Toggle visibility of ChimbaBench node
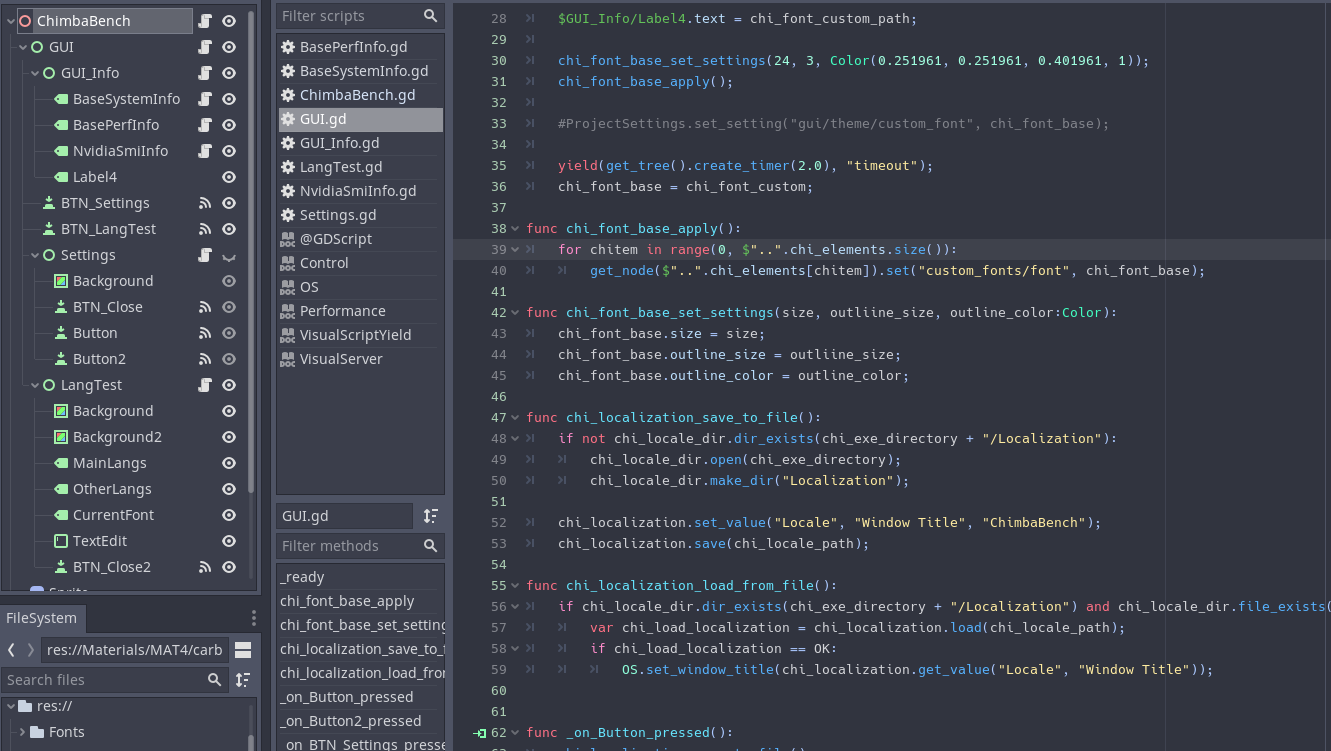The image size is (1331, 751). point(229,21)
